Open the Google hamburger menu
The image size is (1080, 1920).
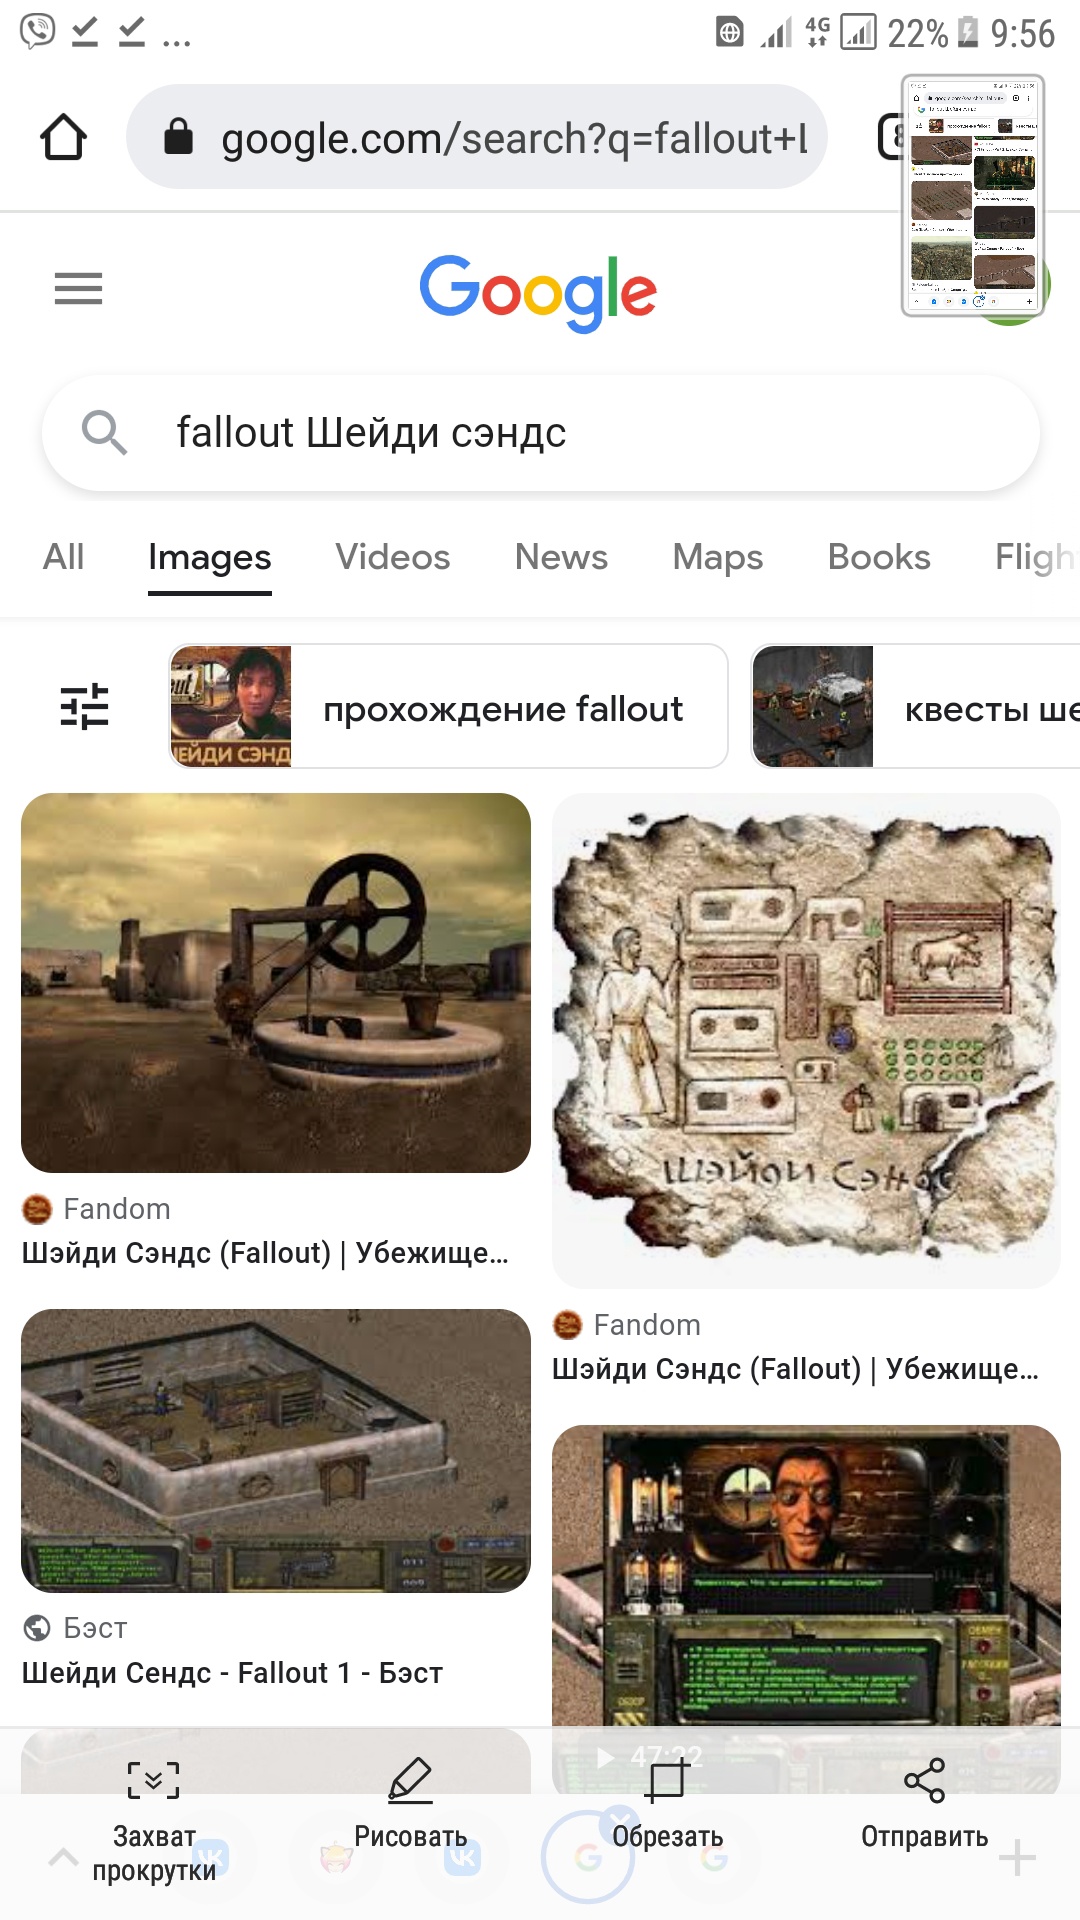pos(78,288)
